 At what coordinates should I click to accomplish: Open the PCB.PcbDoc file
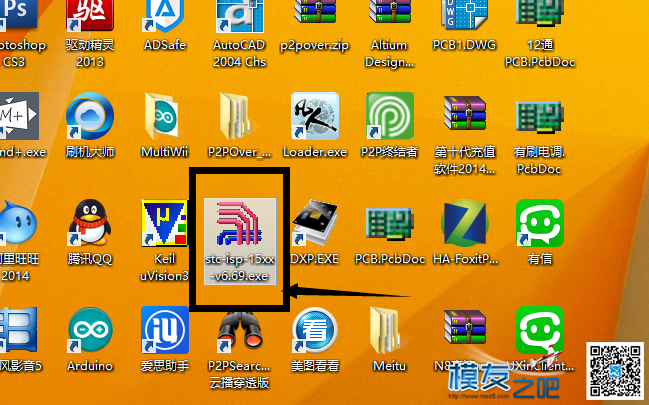pyautogui.click(x=390, y=224)
